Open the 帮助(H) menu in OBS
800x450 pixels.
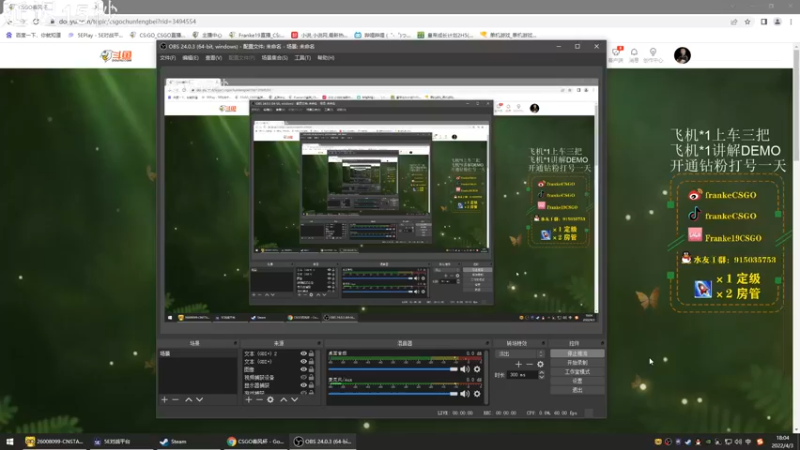(326, 58)
